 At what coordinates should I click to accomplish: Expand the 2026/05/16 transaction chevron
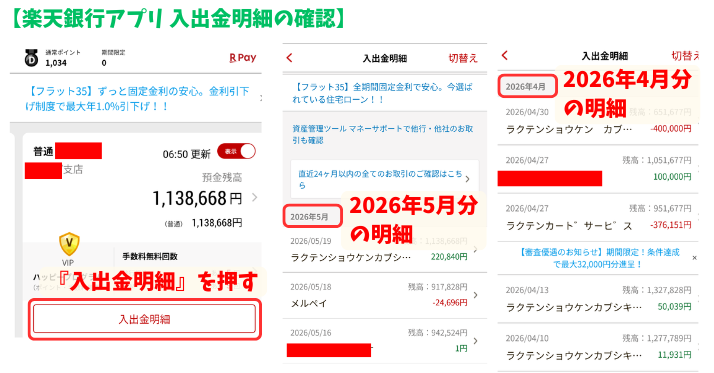[x=475, y=341]
